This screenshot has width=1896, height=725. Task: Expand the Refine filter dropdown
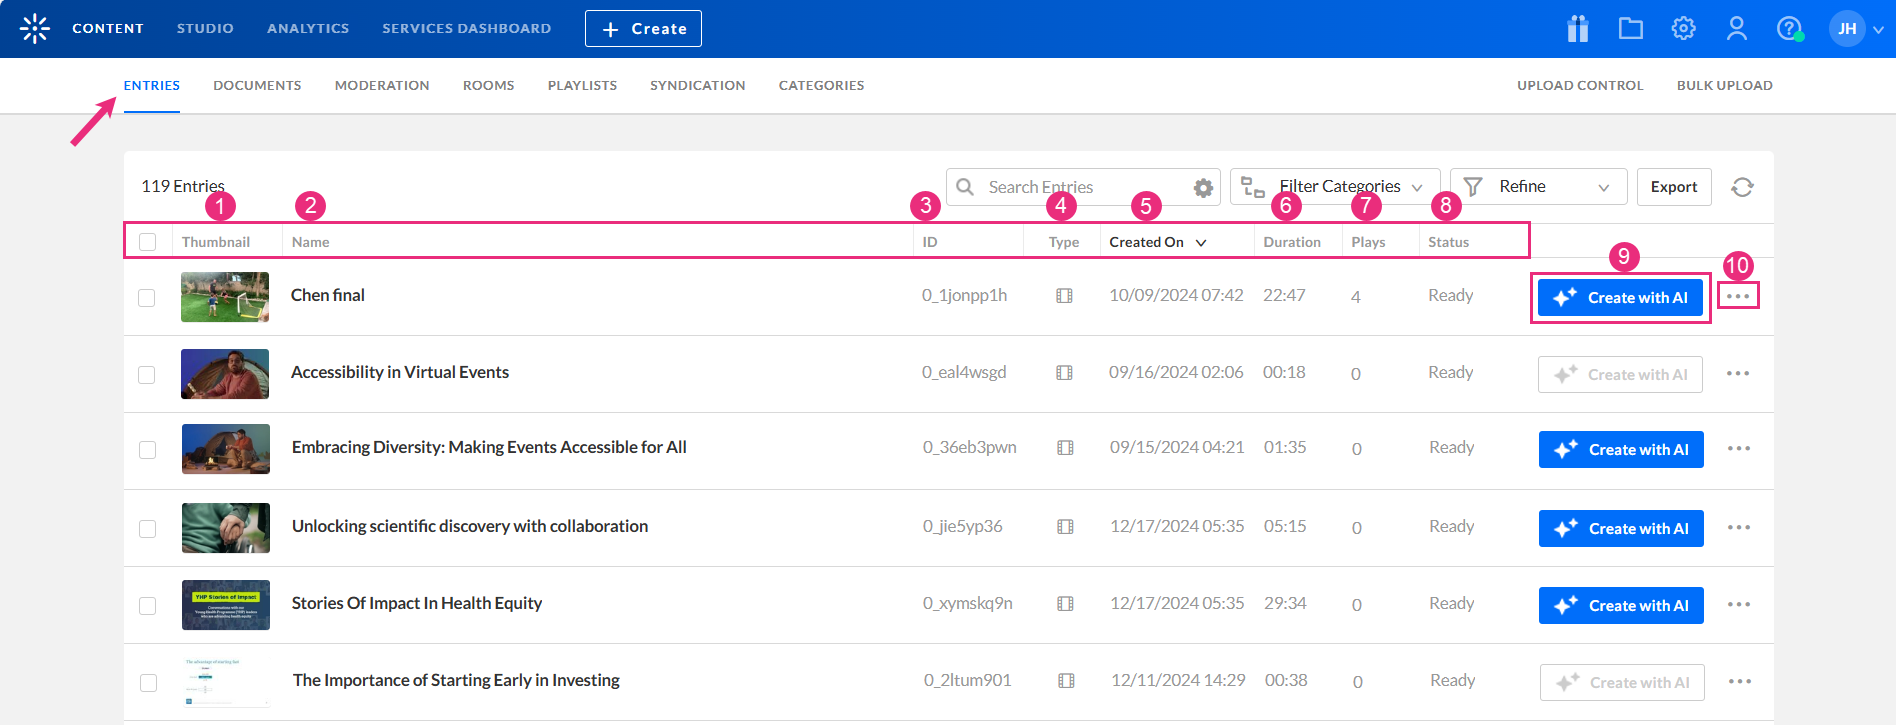[x=1538, y=187]
